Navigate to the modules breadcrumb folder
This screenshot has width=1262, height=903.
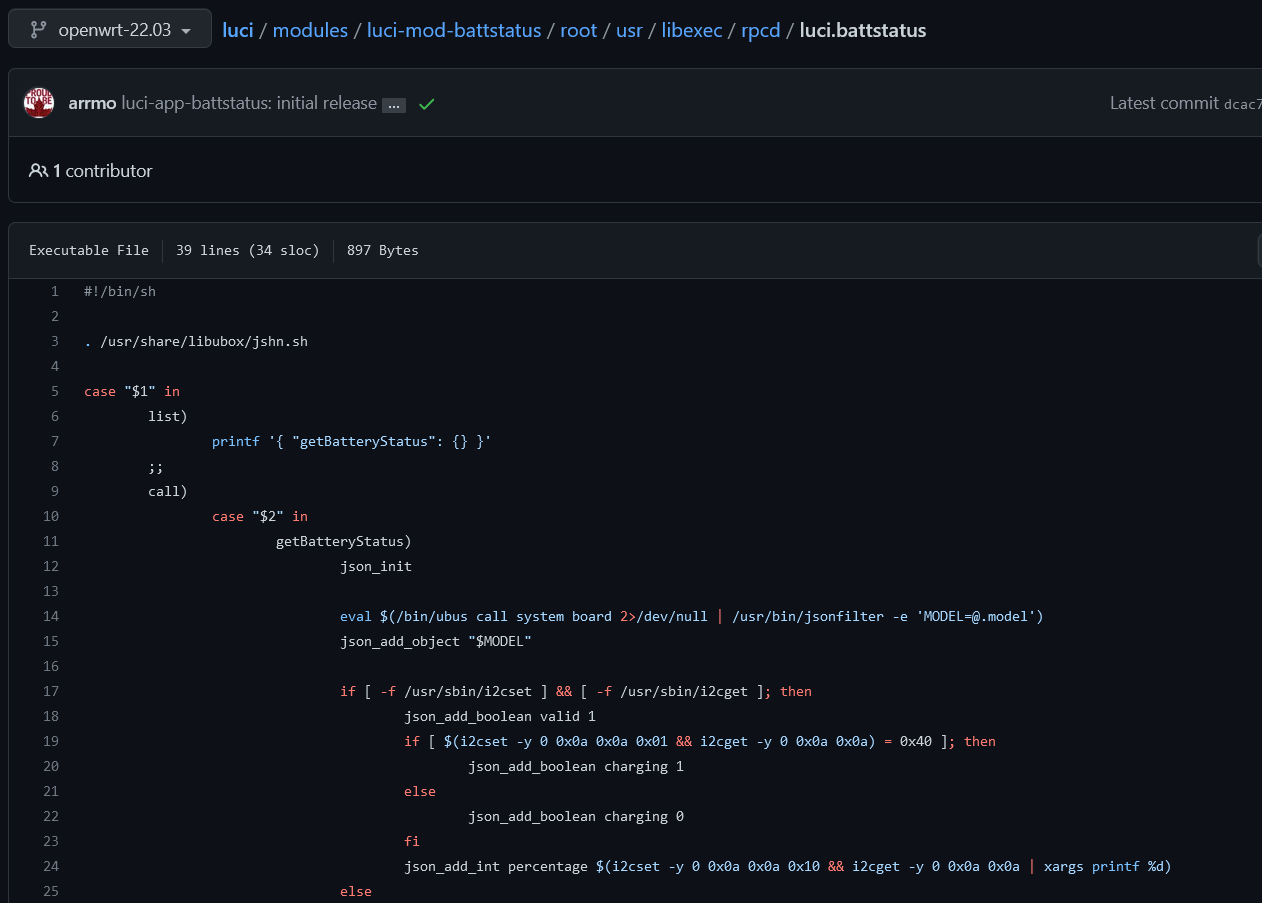310,30
